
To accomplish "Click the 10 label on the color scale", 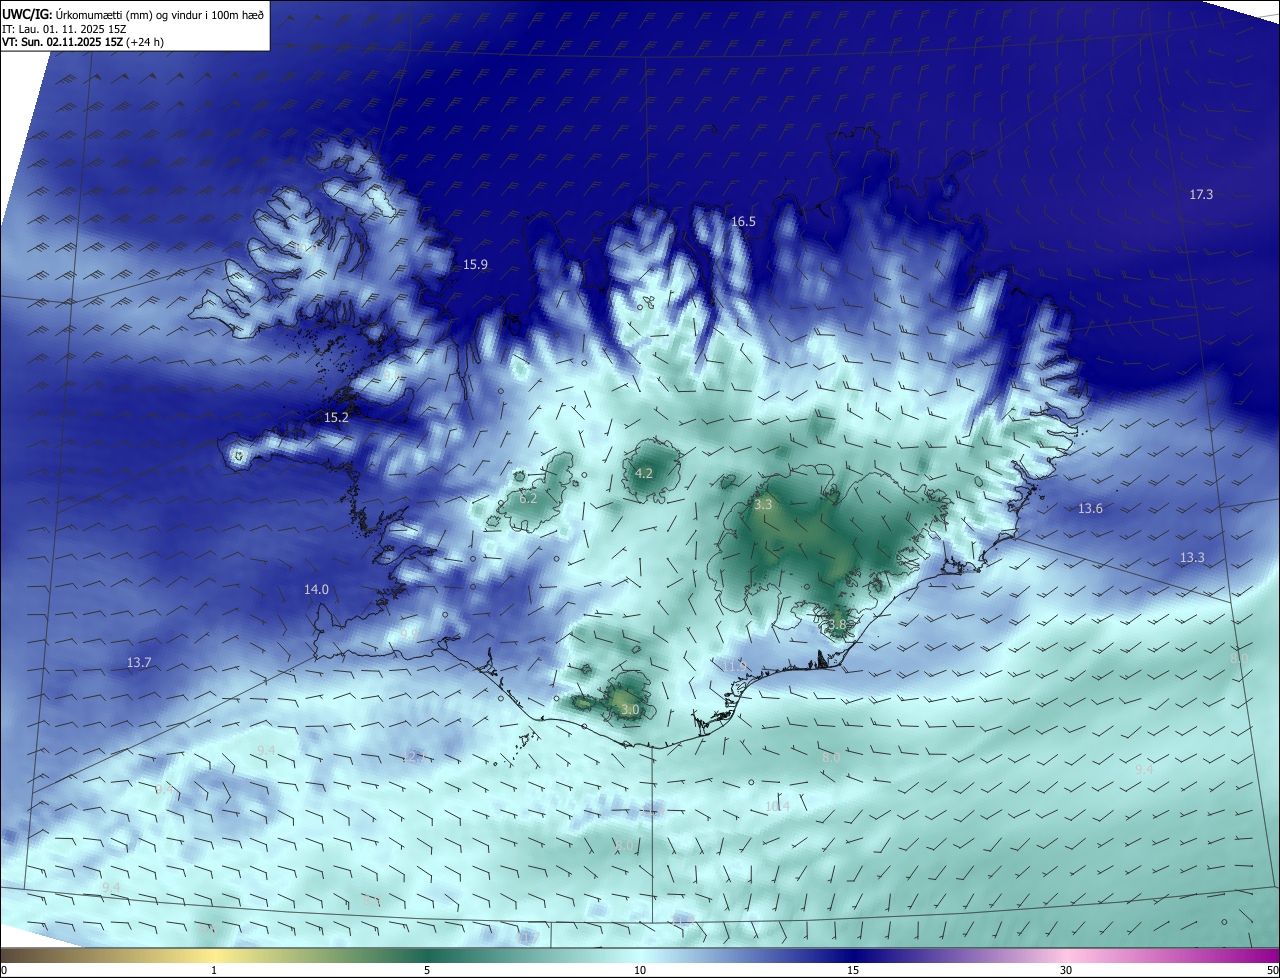I will coord(640,970).
